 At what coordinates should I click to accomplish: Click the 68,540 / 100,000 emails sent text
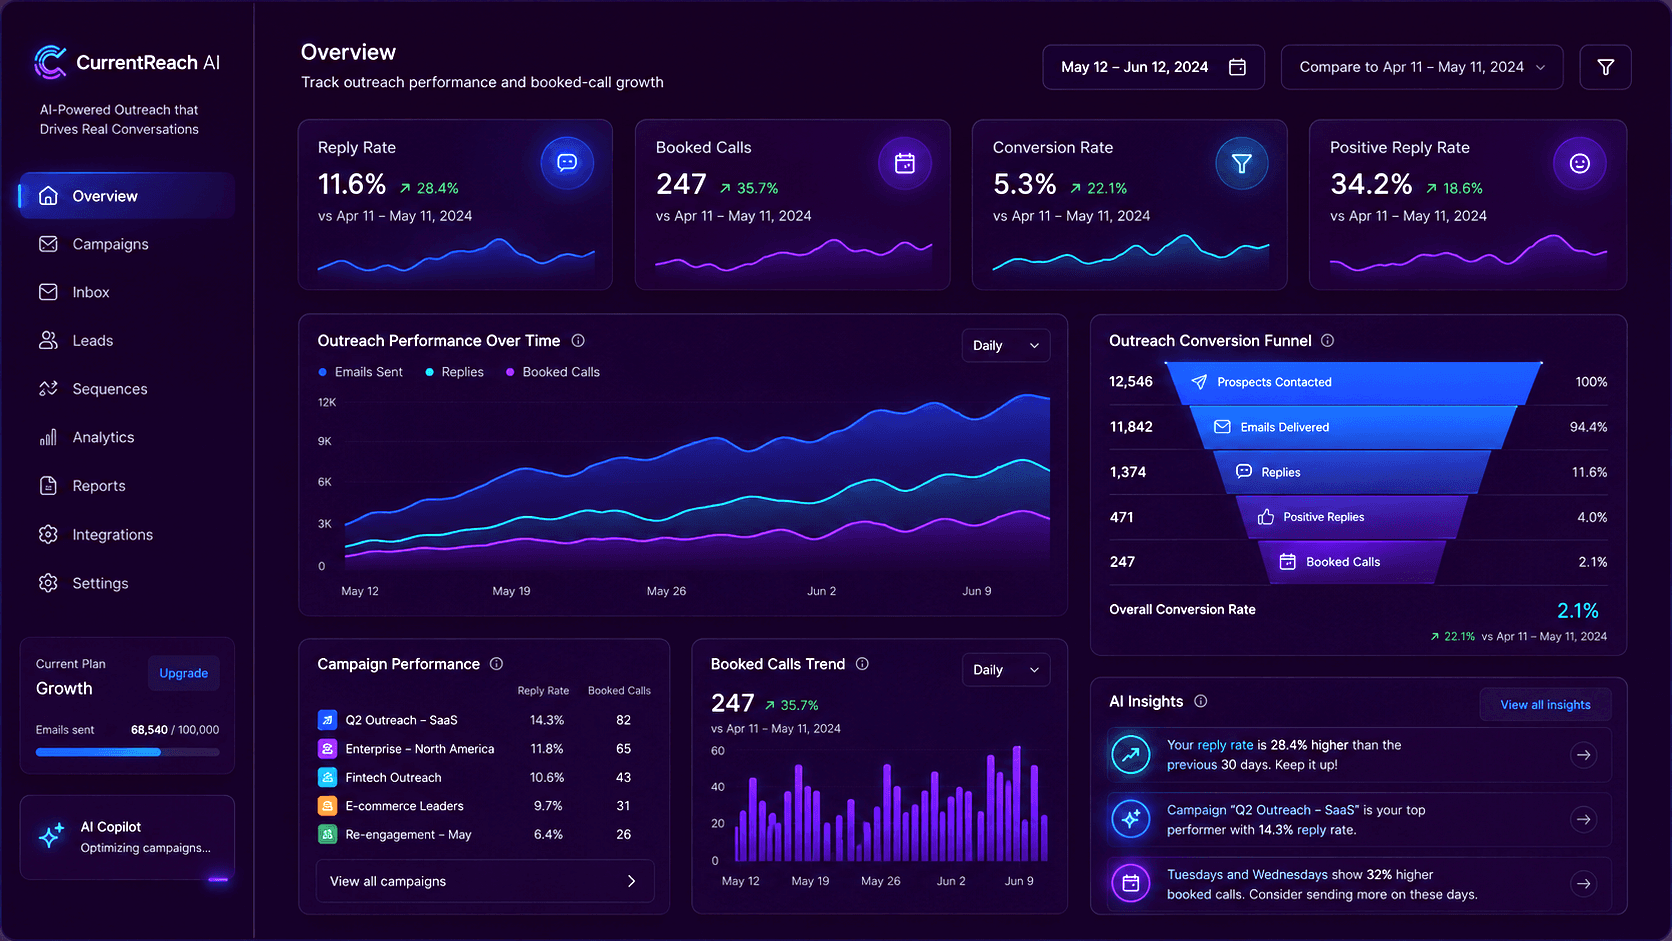(x=175, y=730)
